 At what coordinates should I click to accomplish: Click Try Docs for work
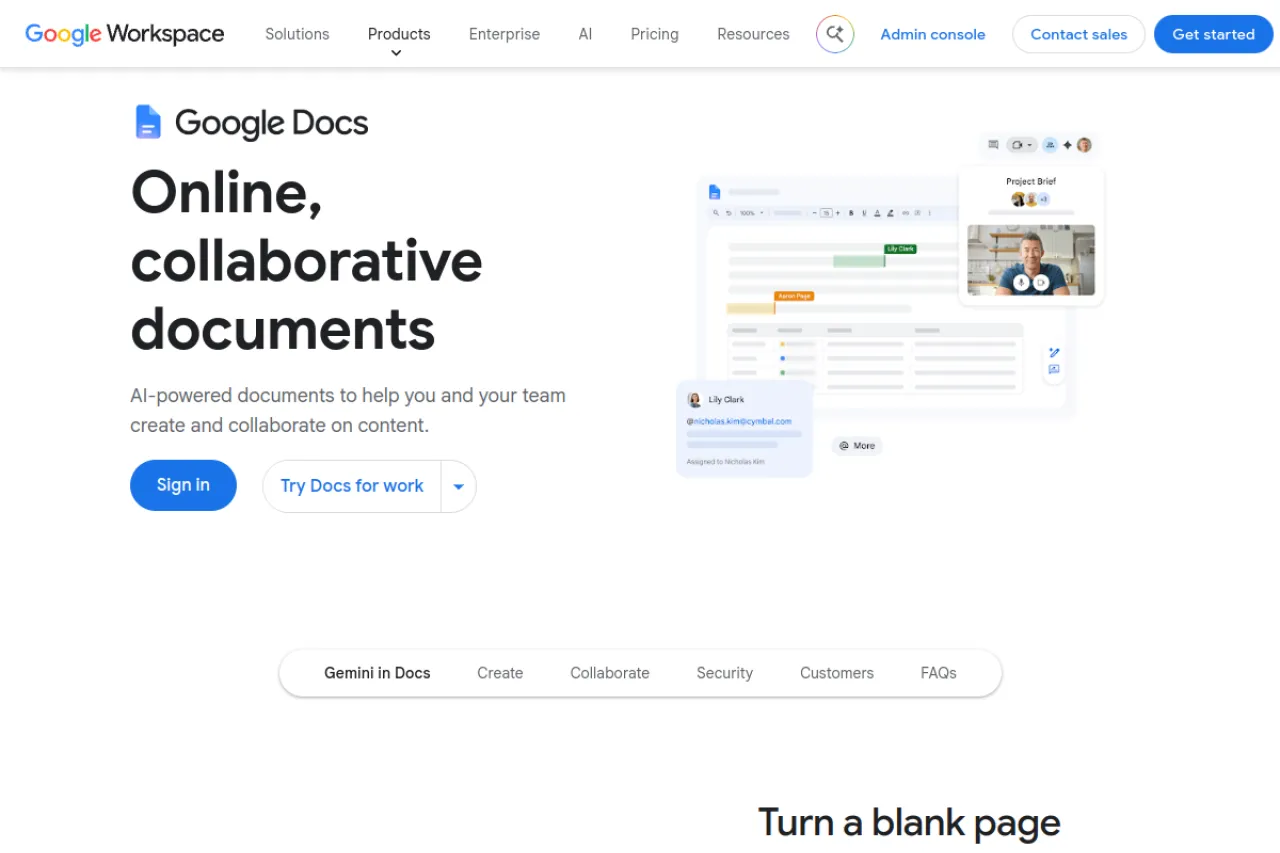pyautogui.click(x=352, y=486)
